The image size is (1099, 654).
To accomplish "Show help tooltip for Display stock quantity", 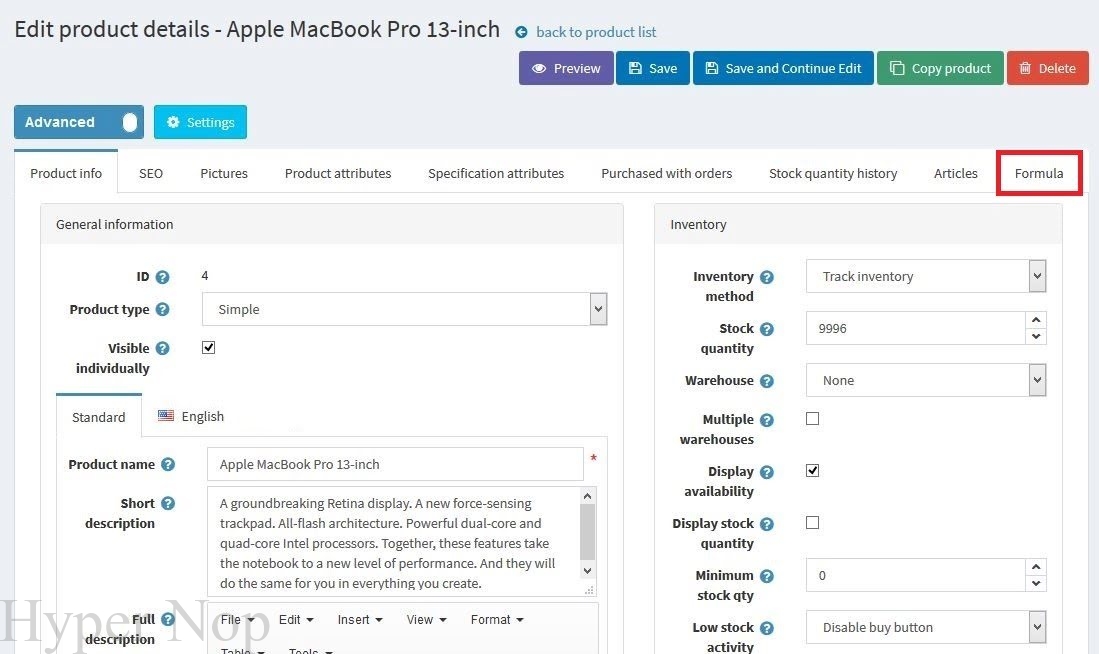I will (x=767, y=524).
